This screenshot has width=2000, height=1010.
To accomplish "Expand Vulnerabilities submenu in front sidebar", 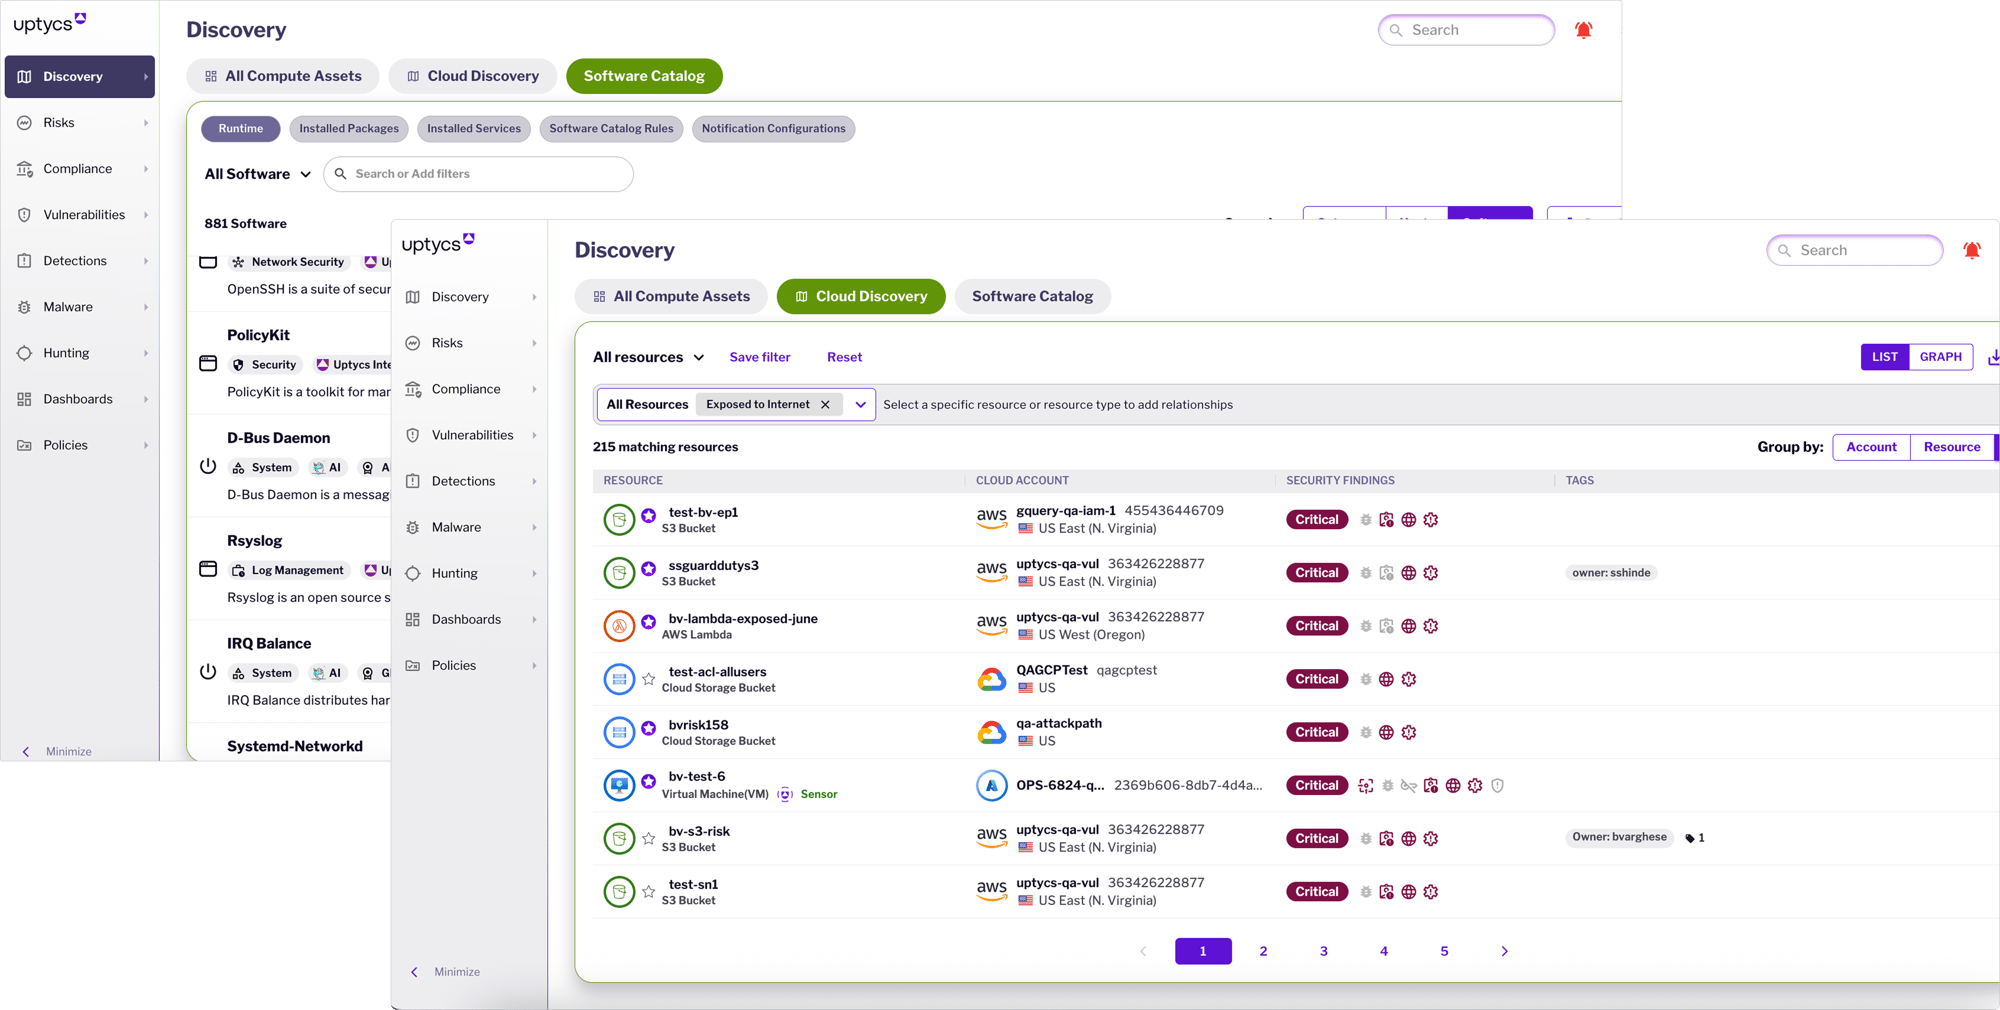I will pos(534,435).
